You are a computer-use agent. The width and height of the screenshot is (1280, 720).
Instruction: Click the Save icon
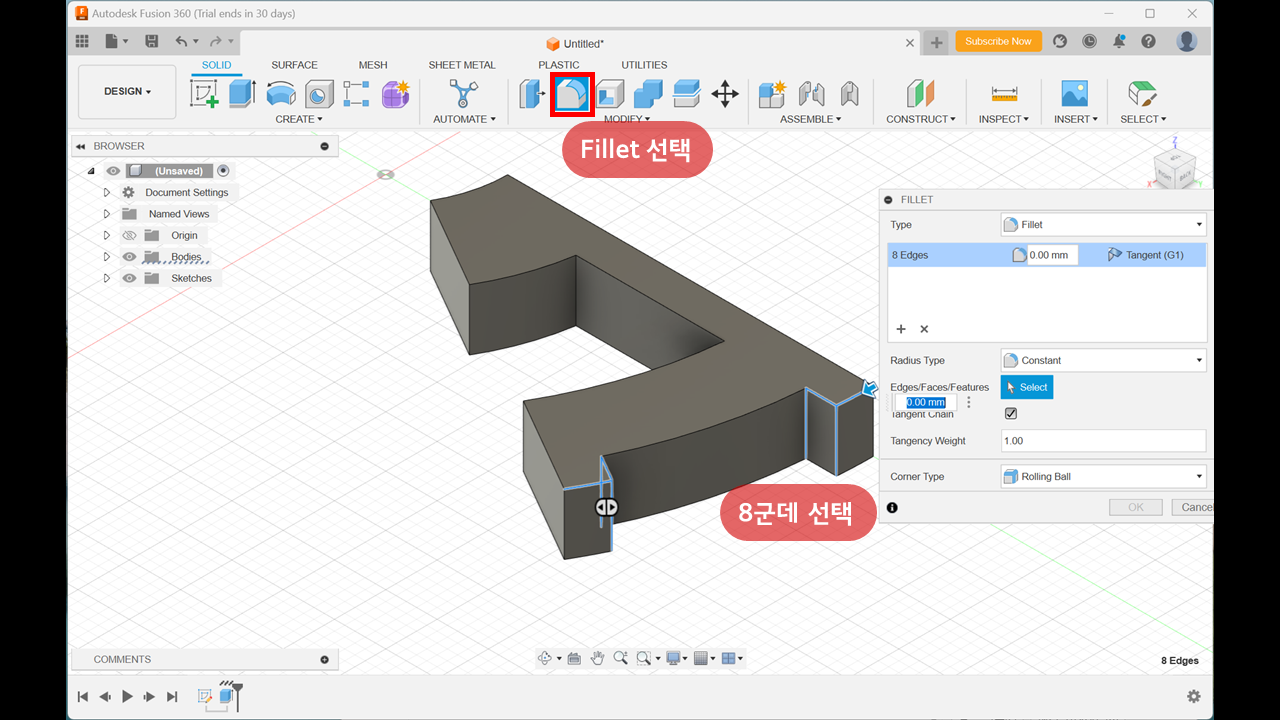tap(152, 41)
